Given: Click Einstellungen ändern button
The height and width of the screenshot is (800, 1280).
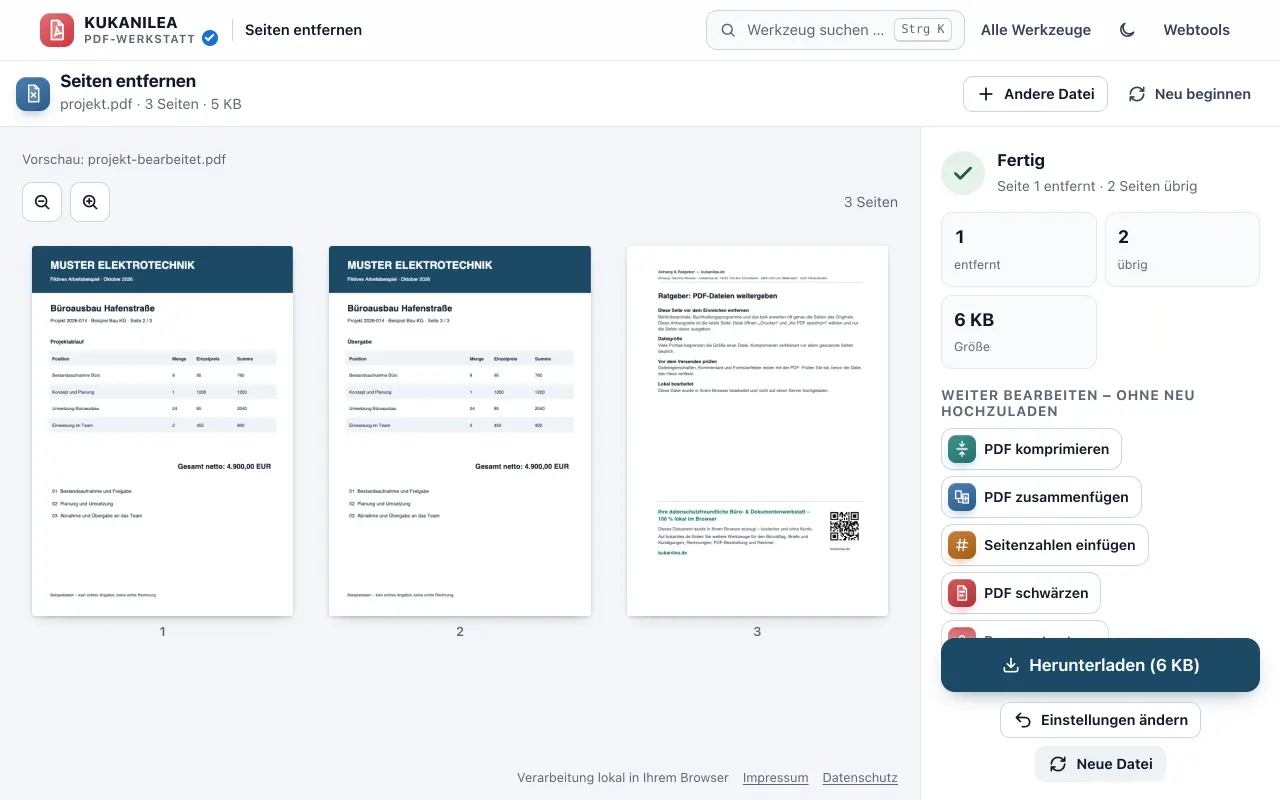Looking at the screenshot, I should pos(1100,720).
